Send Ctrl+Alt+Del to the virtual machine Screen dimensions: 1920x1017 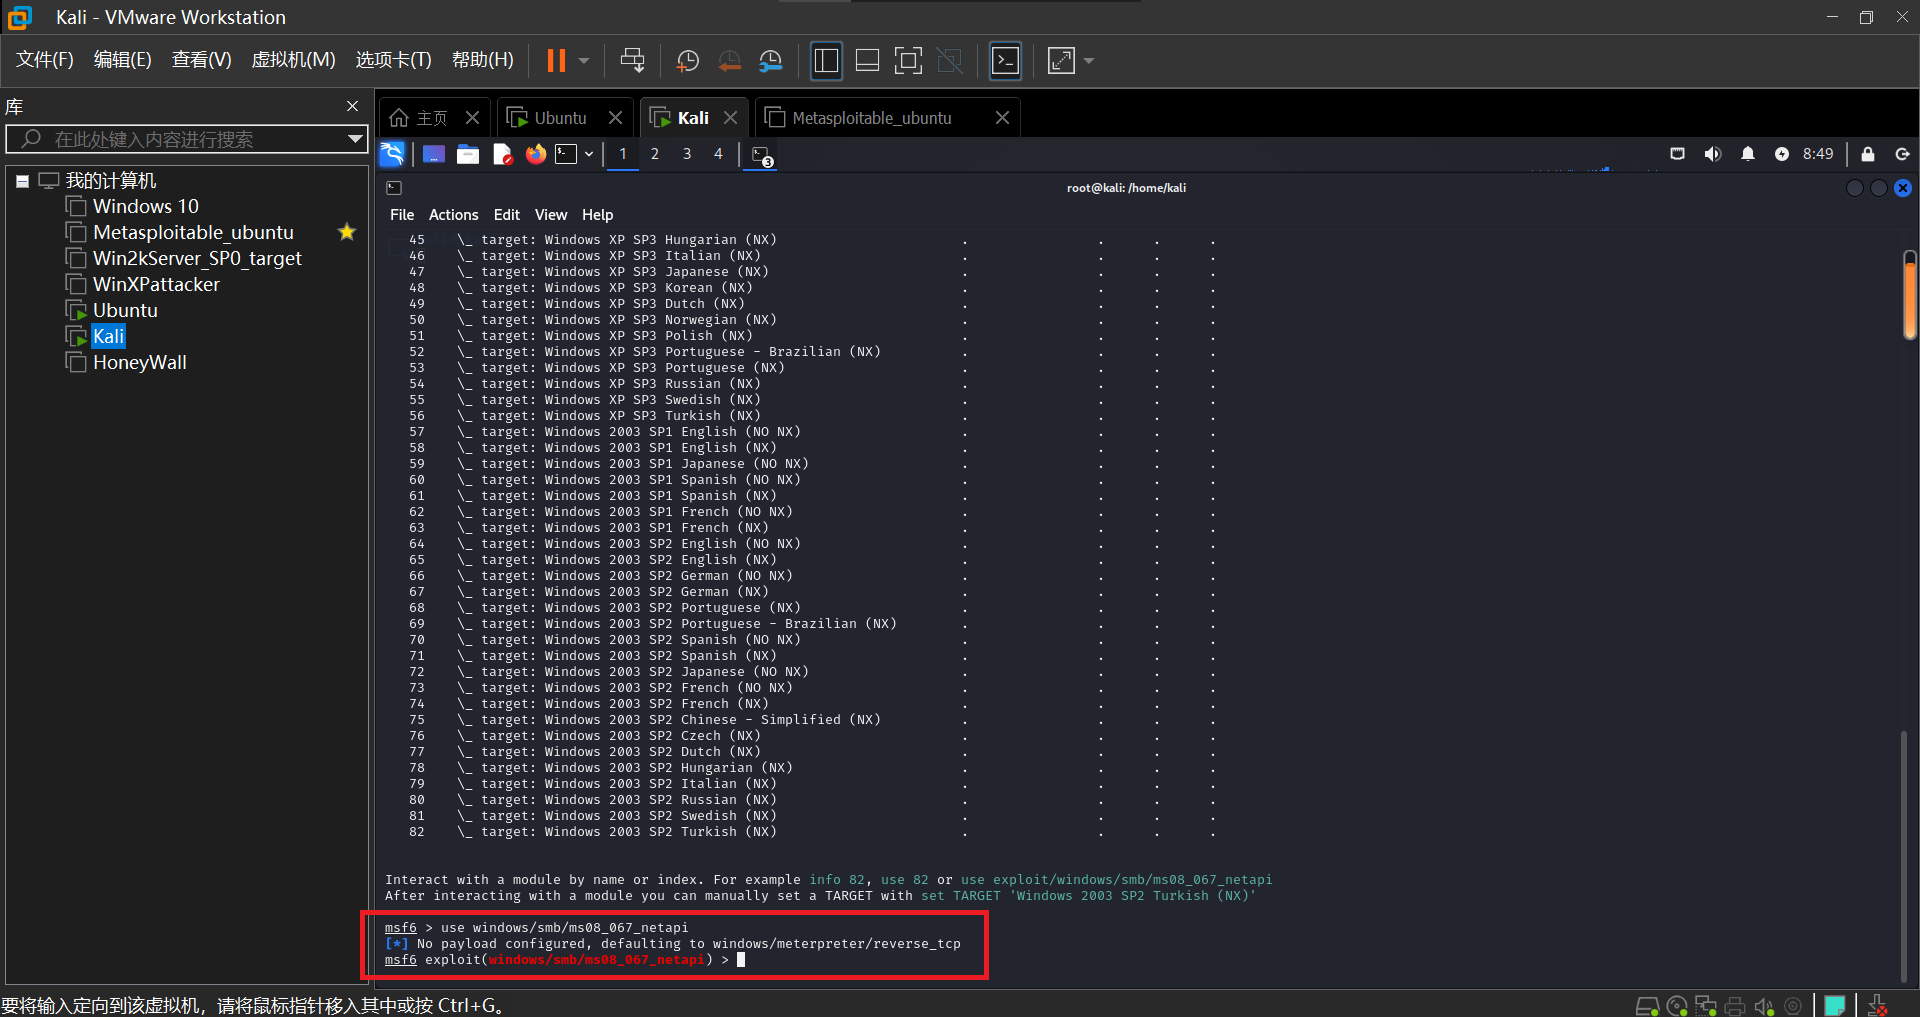coord(632,61)
